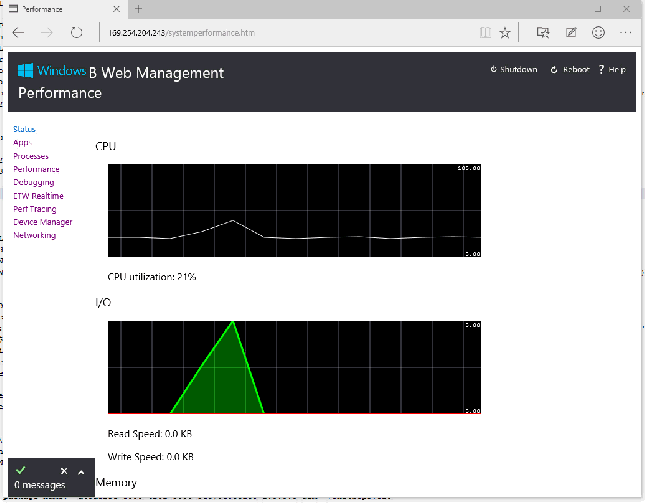Screen dimensions: 645x503
Task: Open reading view book icon
Action: [x=485, y=32]
